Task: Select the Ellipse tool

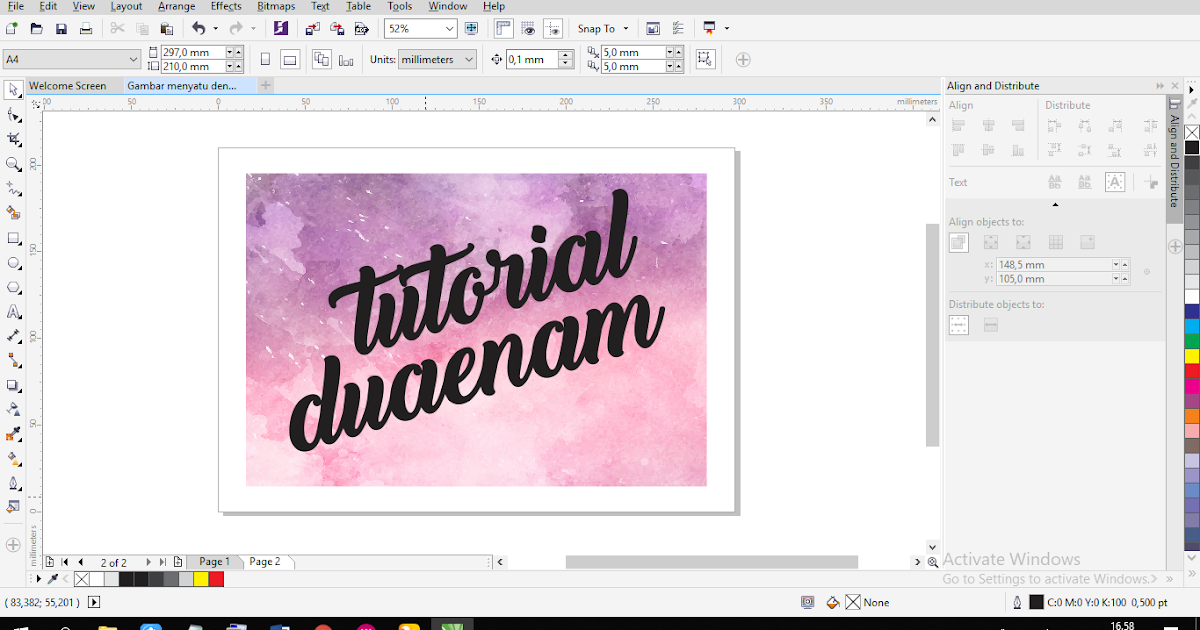Action: (x=14, y=263)
